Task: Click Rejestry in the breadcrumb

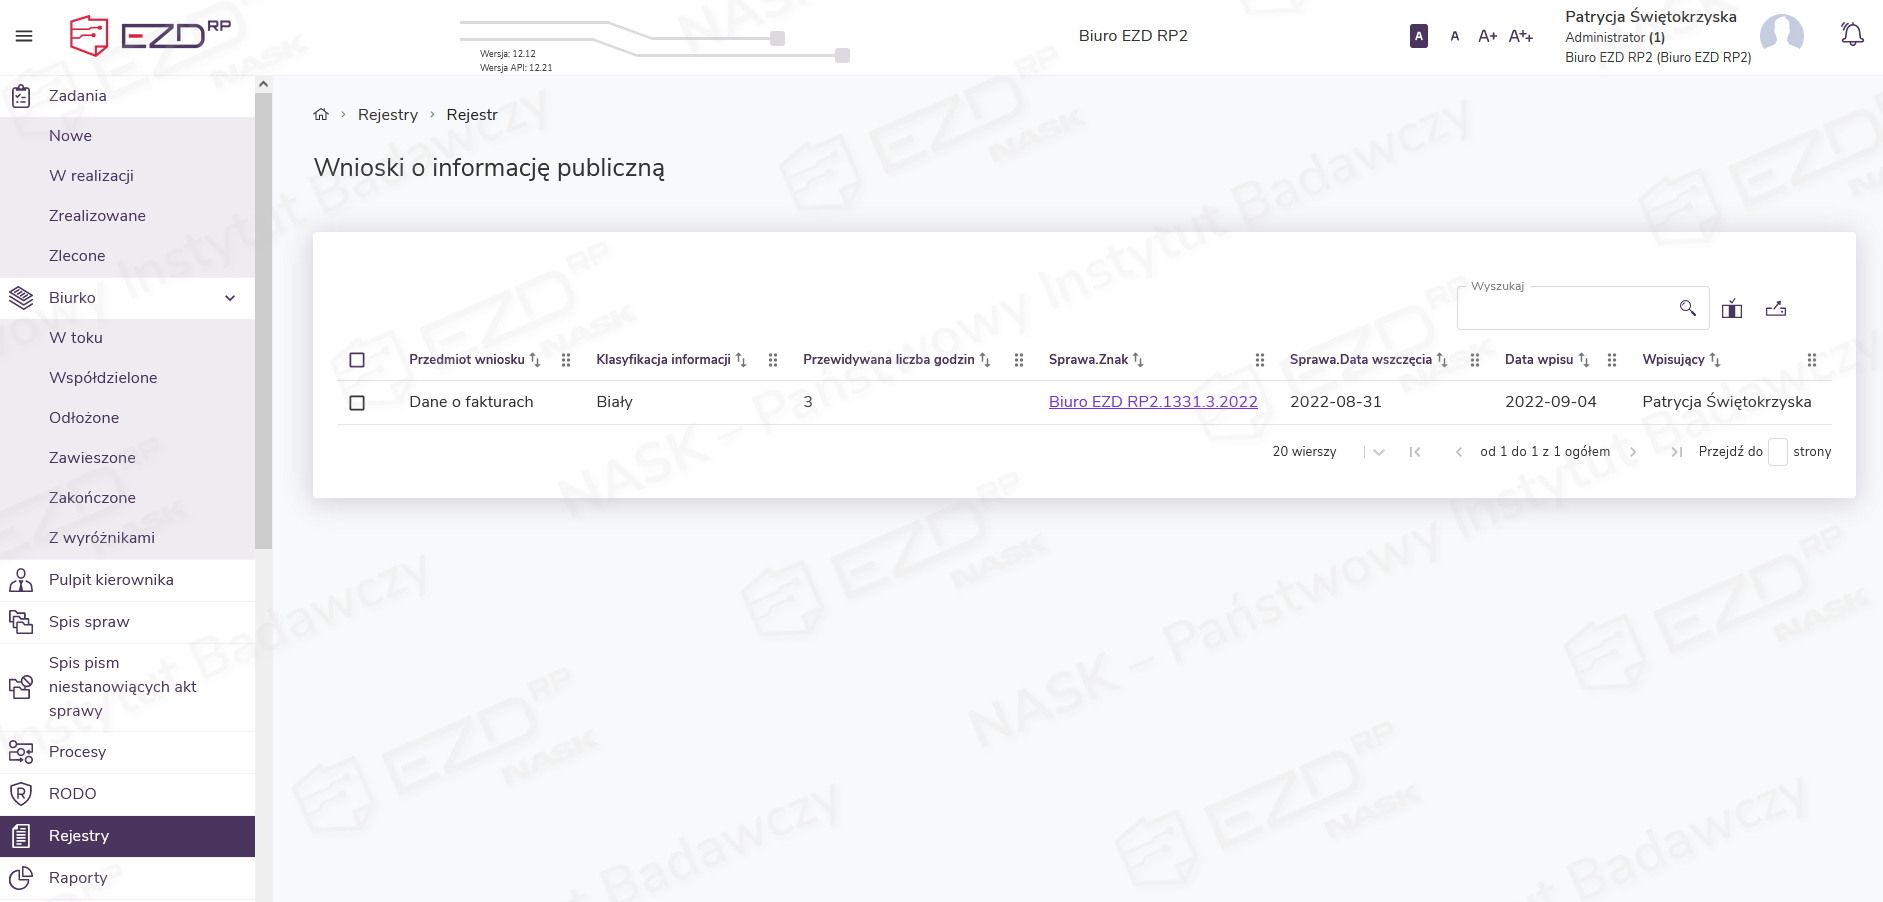Action: click(388, 115)
